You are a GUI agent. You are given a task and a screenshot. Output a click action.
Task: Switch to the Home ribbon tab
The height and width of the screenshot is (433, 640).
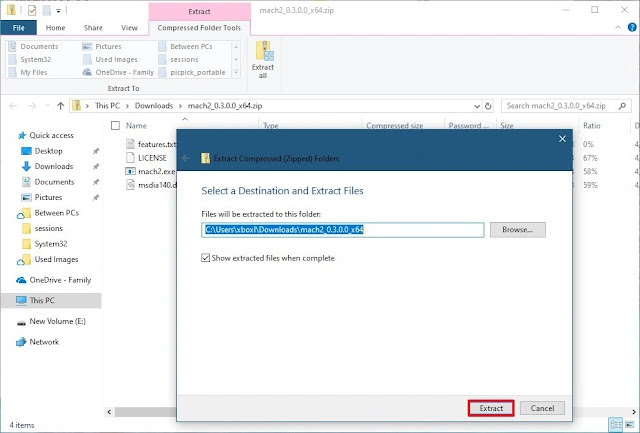pyautogui.click(x=55, y=28)
